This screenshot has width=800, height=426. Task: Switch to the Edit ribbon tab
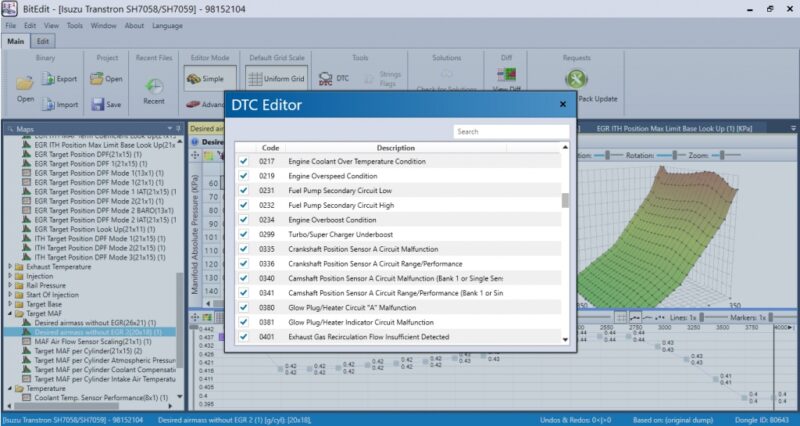(x=44, y=41)
